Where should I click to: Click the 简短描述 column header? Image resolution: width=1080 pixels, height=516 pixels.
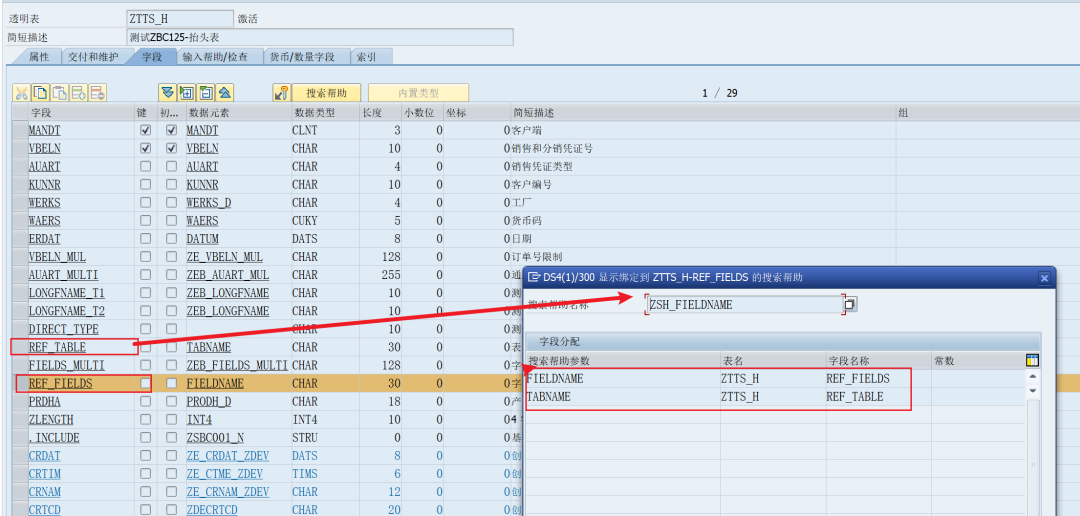tap(703, 112)
